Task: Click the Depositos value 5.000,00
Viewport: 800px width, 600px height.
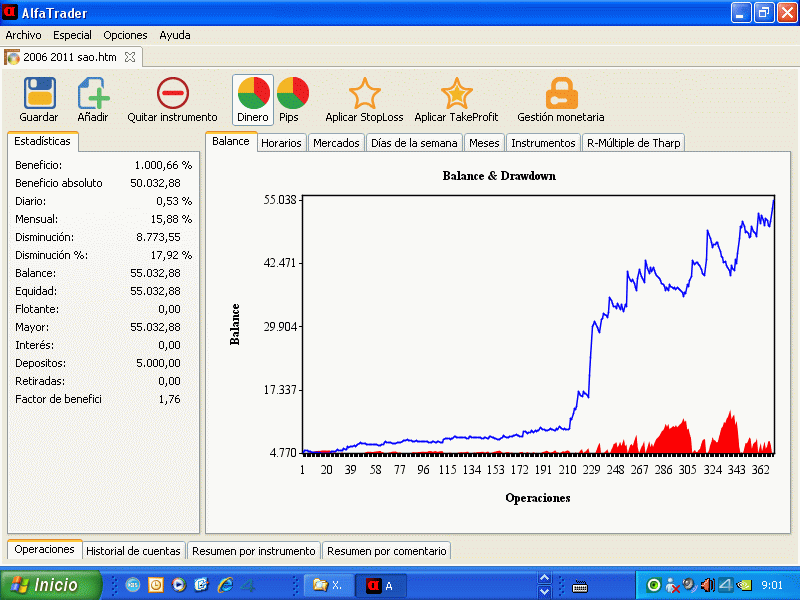Action: coord(158,363)
